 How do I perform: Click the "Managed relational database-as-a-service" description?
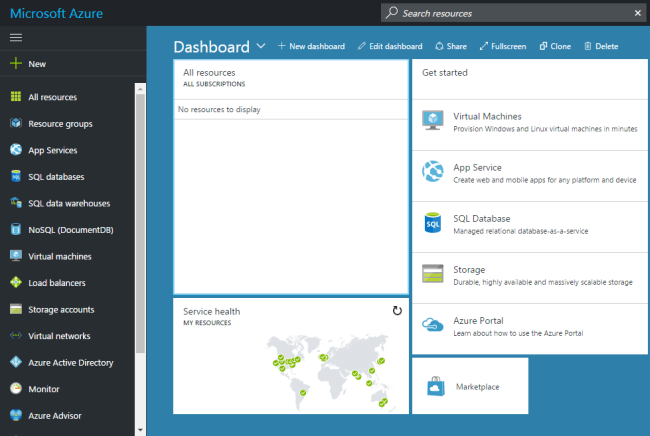tap(521, 231)
